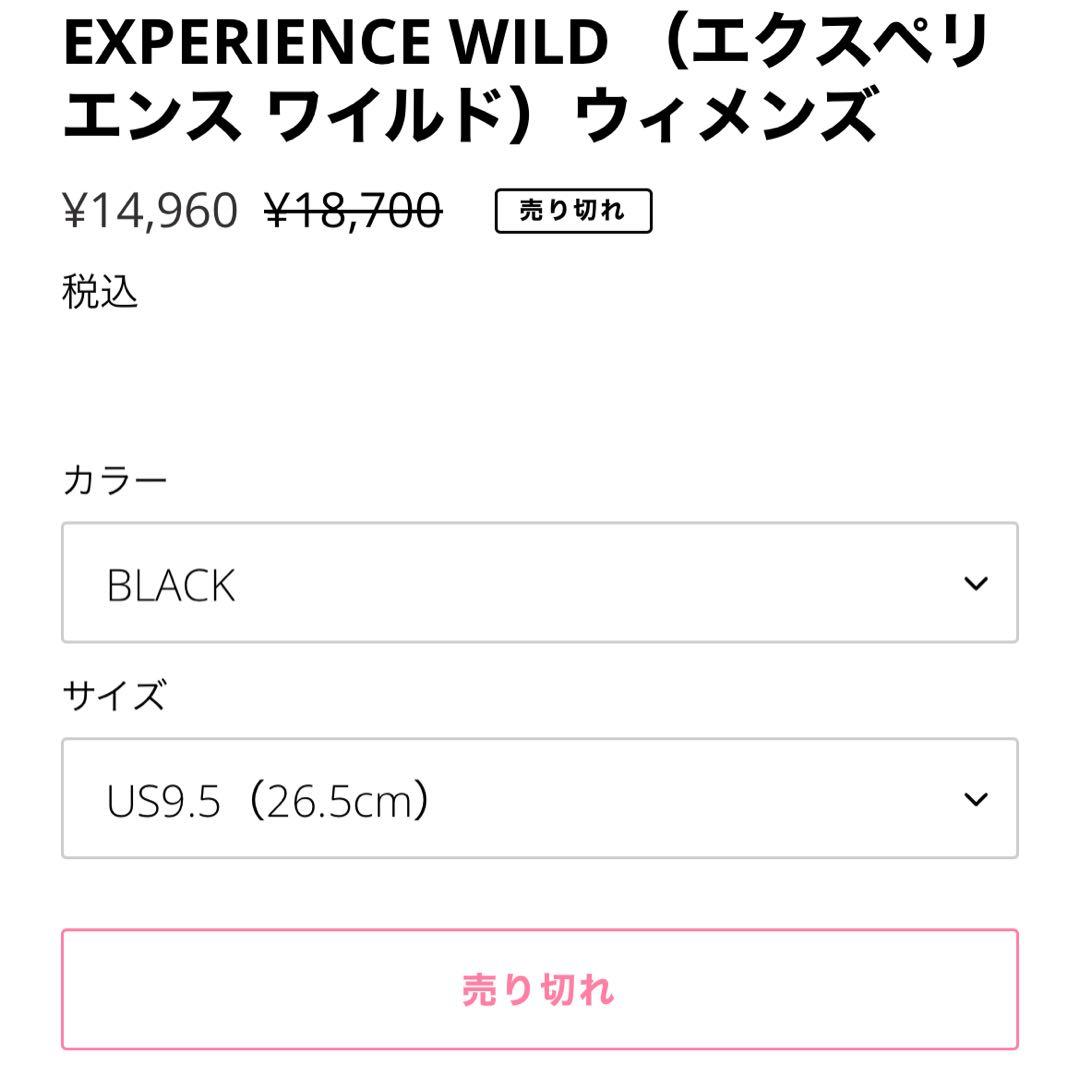The width and height of the screenshot is (1080, 1068).
Task: Click ワイルド in the title's second line
Action: tap(384, 115)
